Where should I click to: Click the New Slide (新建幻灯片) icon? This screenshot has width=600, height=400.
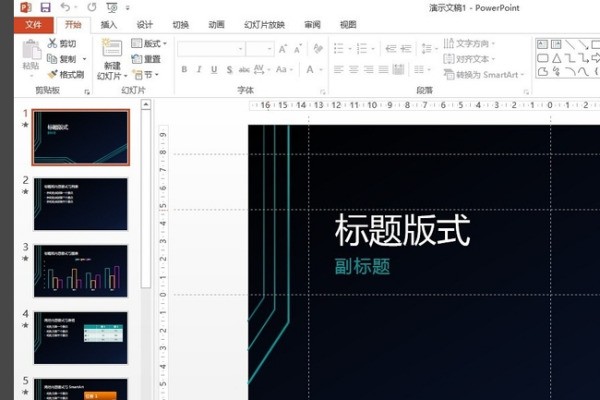coord(112,48)
